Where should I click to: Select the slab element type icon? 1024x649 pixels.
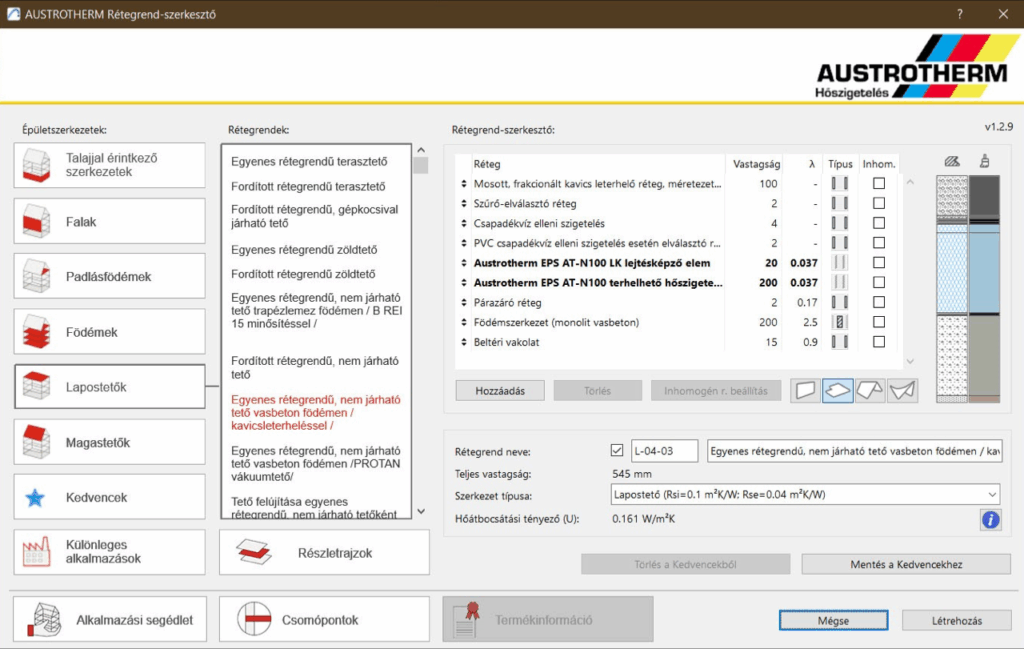837,390
